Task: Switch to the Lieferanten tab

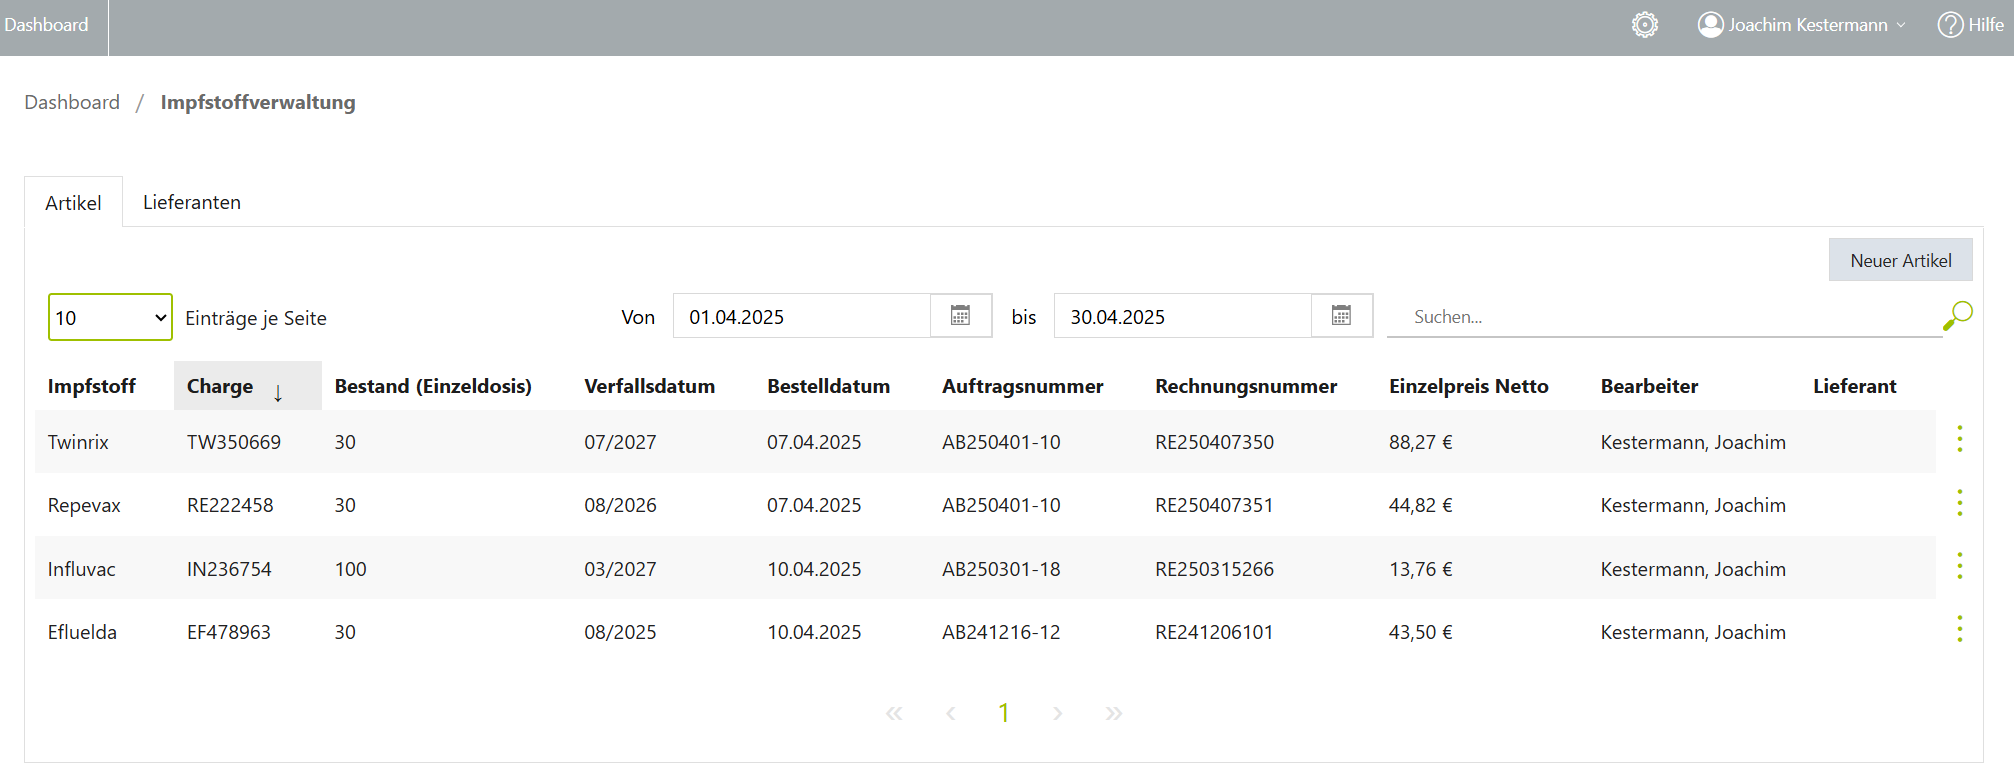Action: click(x=192, y=202)
